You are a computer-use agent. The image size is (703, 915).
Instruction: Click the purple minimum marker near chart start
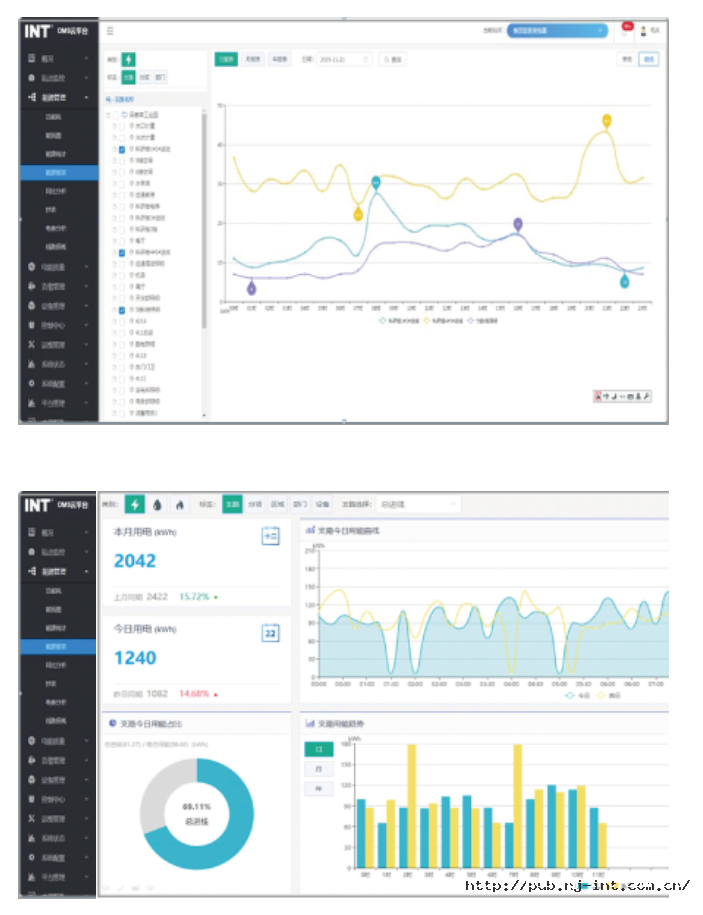(x=251, y=288)
